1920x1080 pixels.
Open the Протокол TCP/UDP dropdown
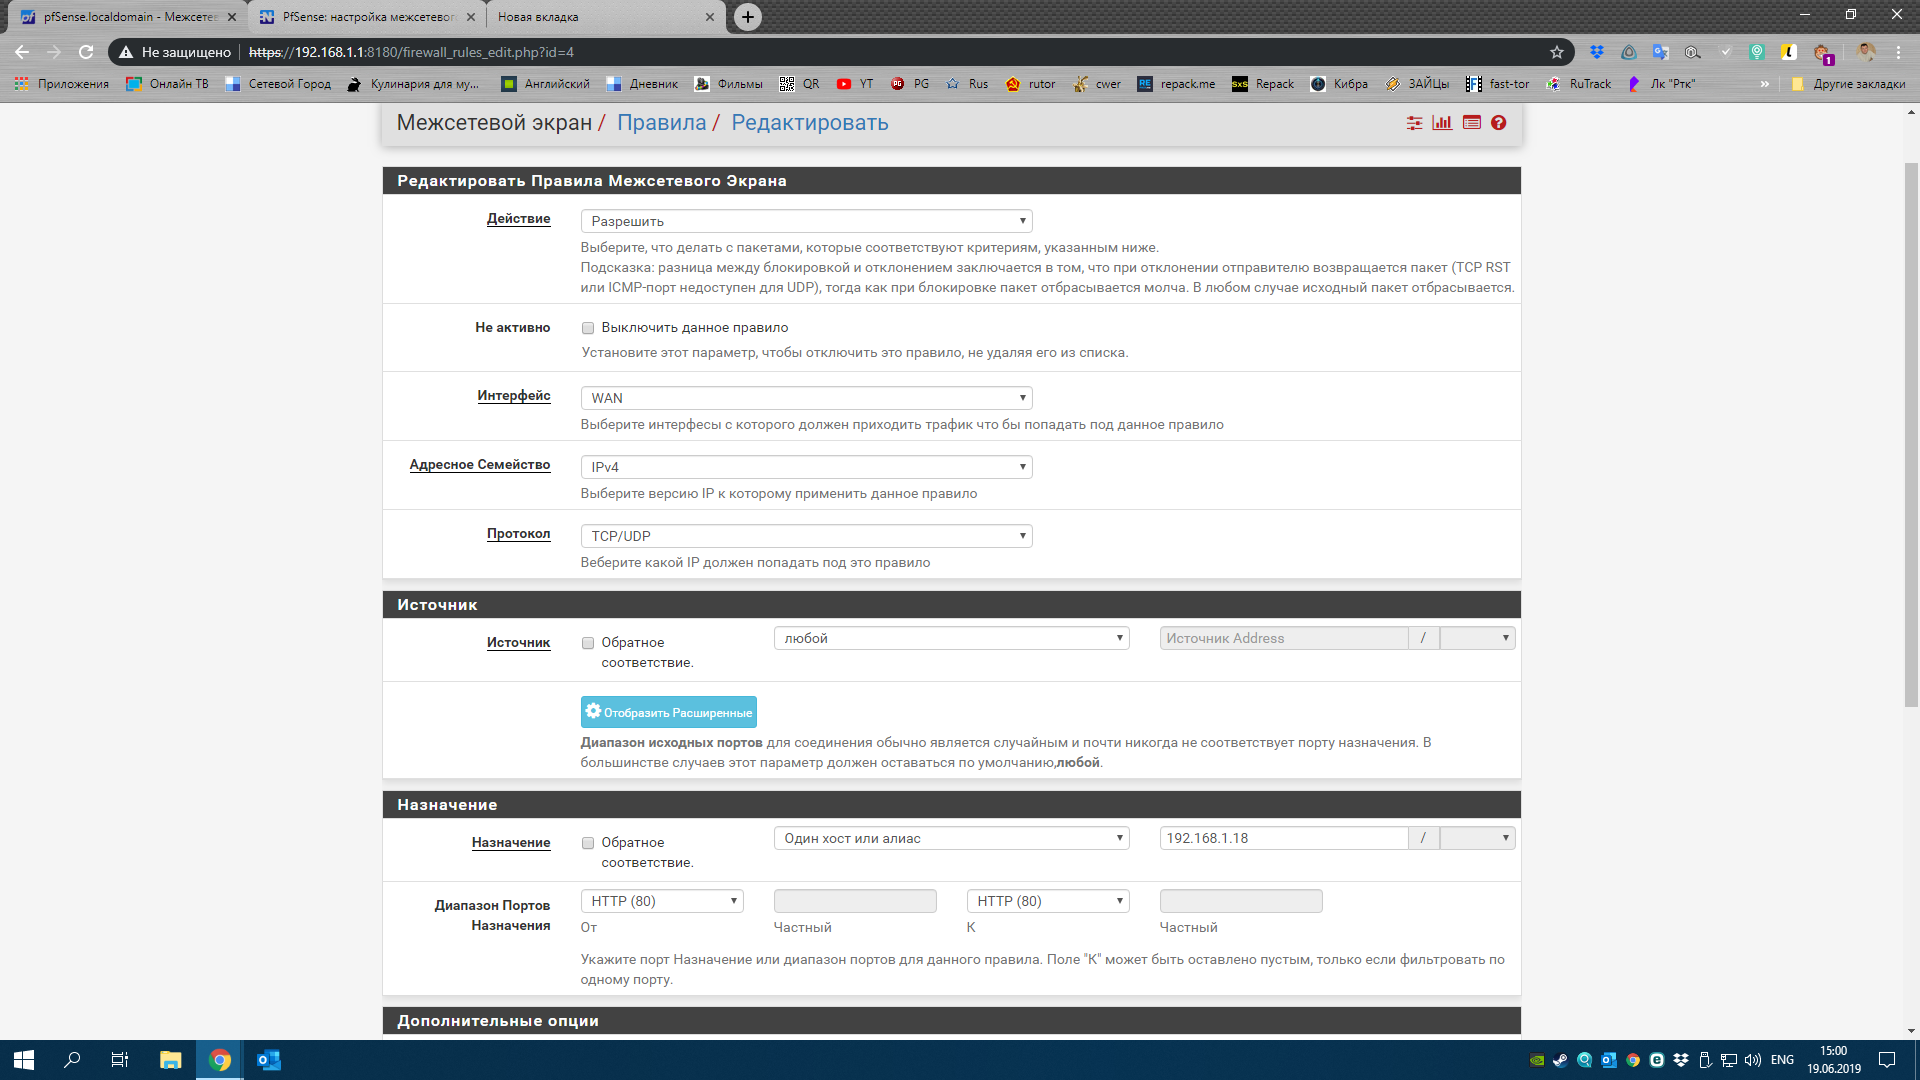[x=804, y=534]
